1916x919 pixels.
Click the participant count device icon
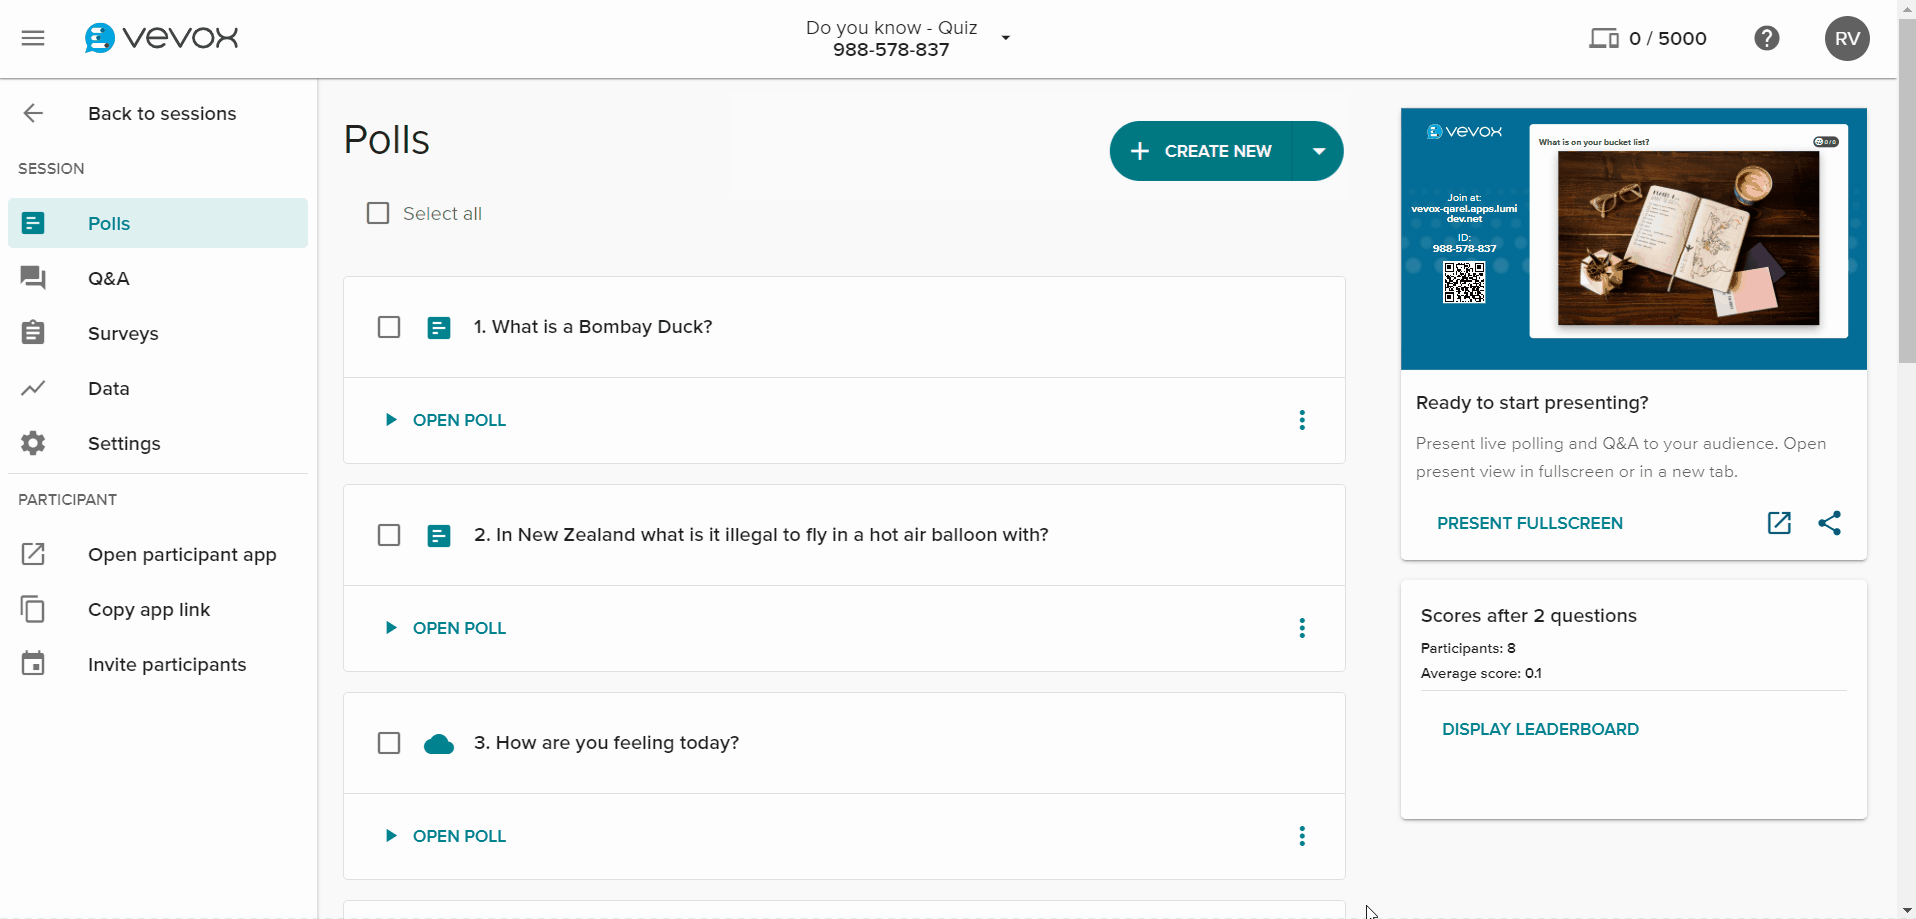point(1604,38)
